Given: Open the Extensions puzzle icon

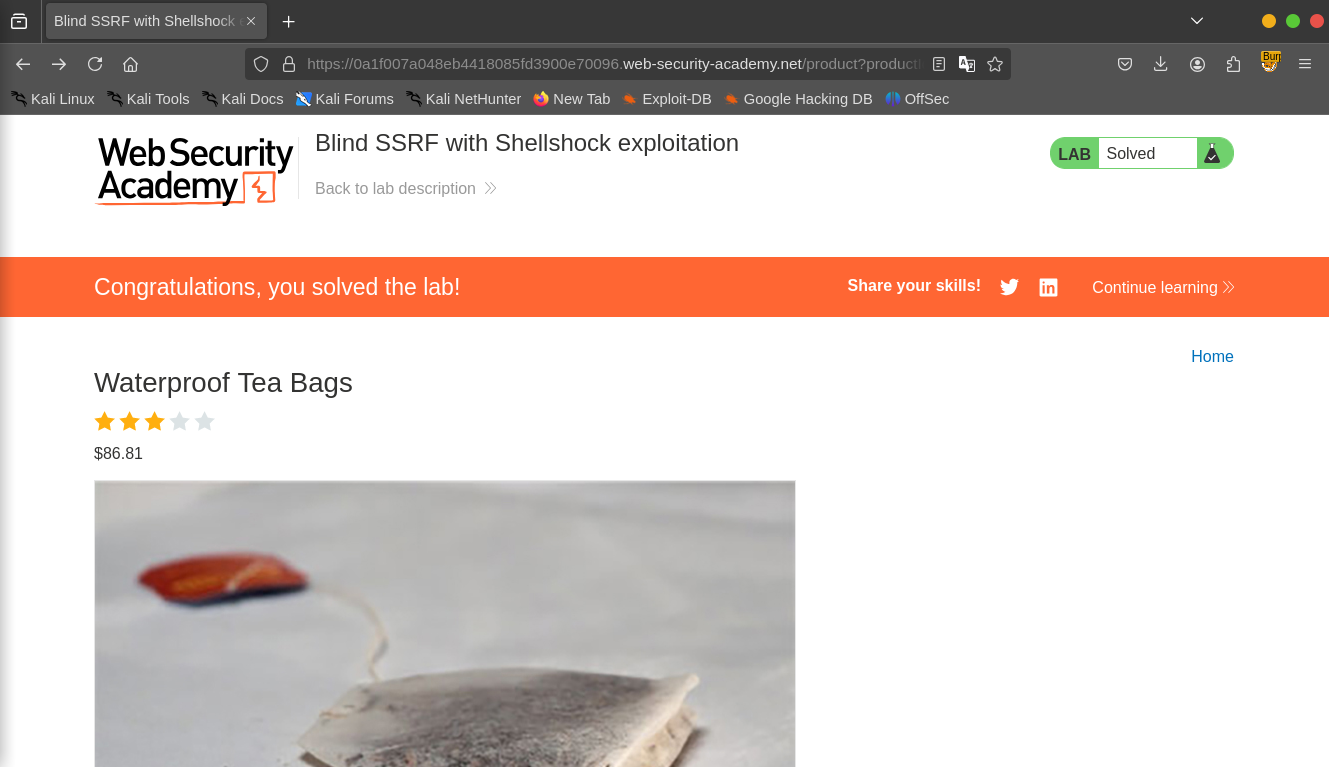Looking at the screenshot, I should point(1233,64).
